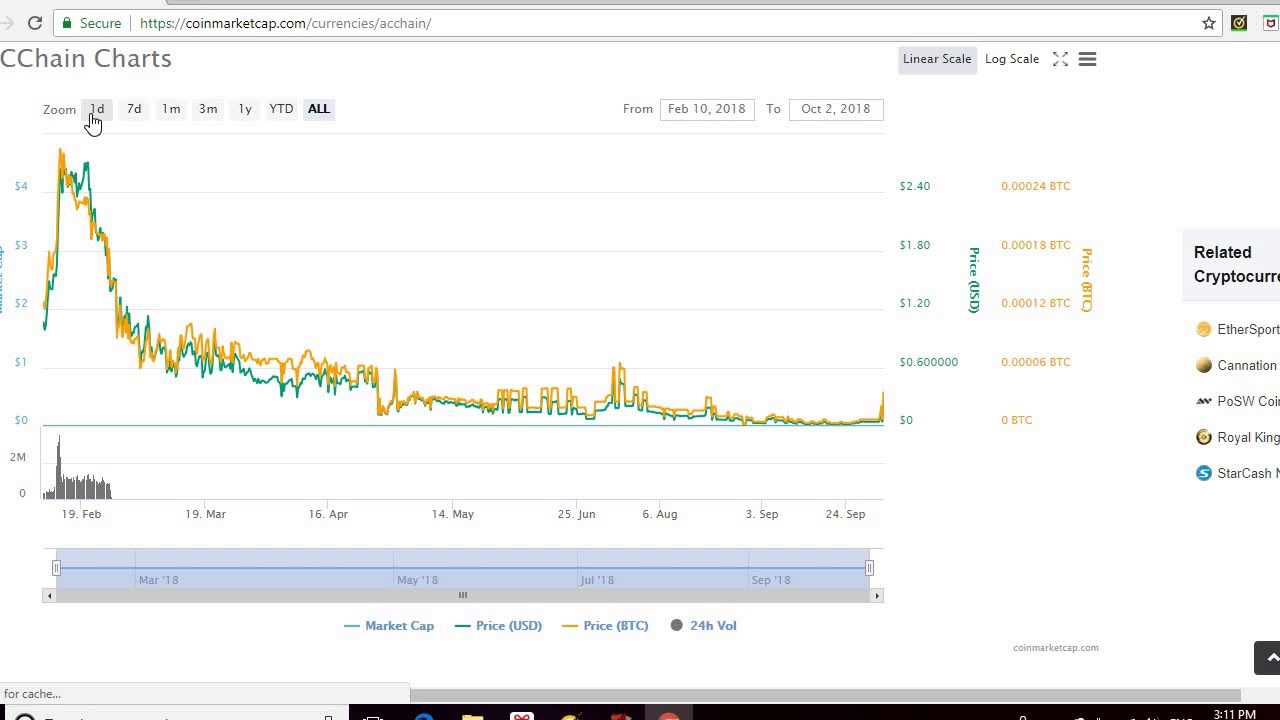Click the browser extension icon next to star
Image resolution: width=1280 pixels, height=720 pixels.
[x=1239, y=23]
